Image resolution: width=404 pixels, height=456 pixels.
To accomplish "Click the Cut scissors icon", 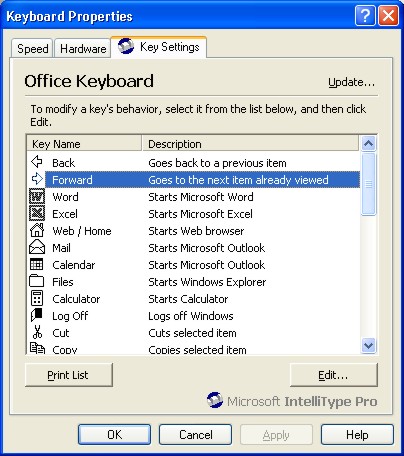I will click(x=37, y=332).
